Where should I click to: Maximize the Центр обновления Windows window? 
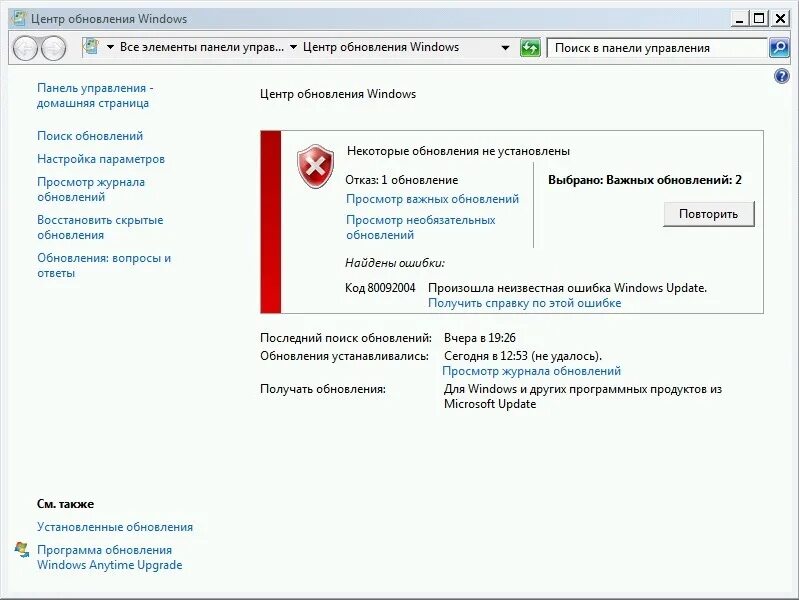click(x=759, y=19)
